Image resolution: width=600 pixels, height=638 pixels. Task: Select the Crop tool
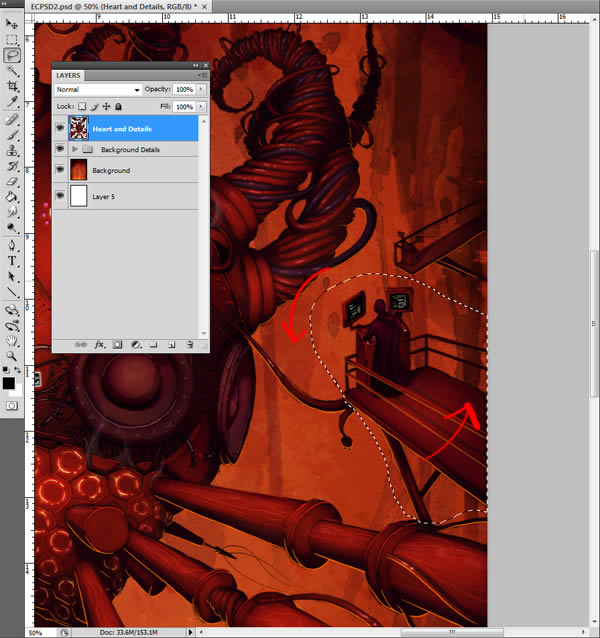pos(11,85)
